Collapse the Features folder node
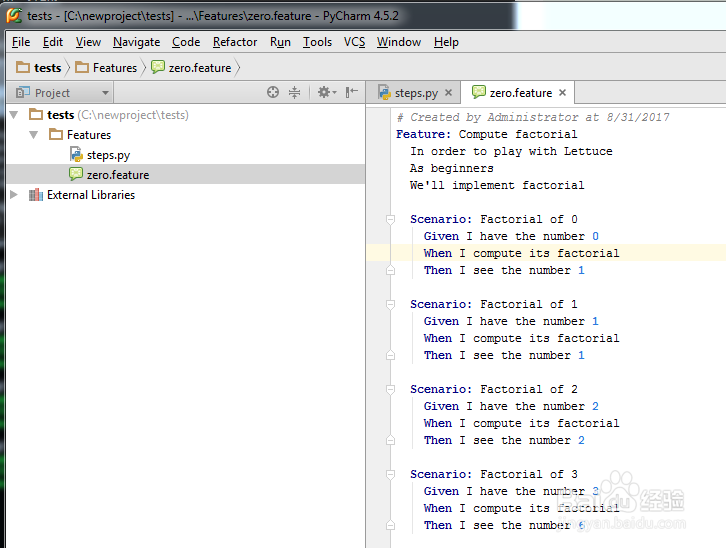Image resolution: width=726 pixels, height=548 pixels. click(33, 135)
